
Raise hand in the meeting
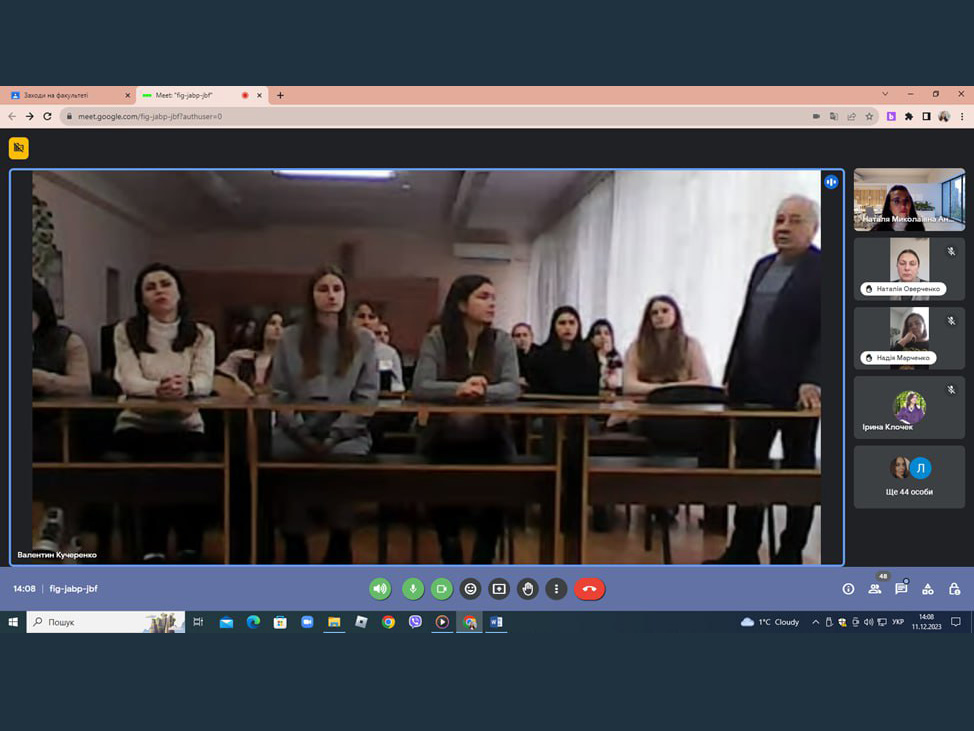click(528, 589)
